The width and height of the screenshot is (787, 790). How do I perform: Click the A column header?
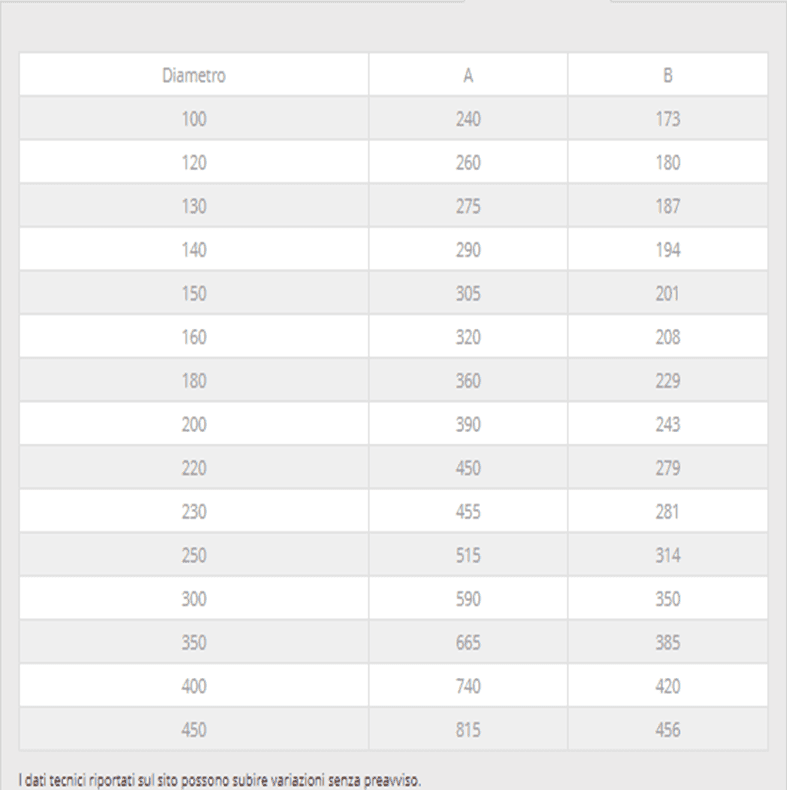tap(468, 75)
